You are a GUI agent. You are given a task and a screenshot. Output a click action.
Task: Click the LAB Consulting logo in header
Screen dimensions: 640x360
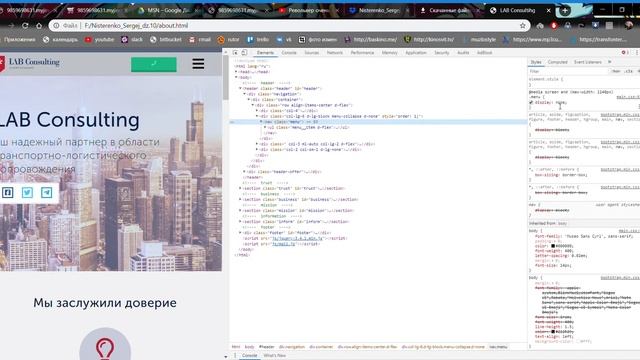[x=30, y=63]
